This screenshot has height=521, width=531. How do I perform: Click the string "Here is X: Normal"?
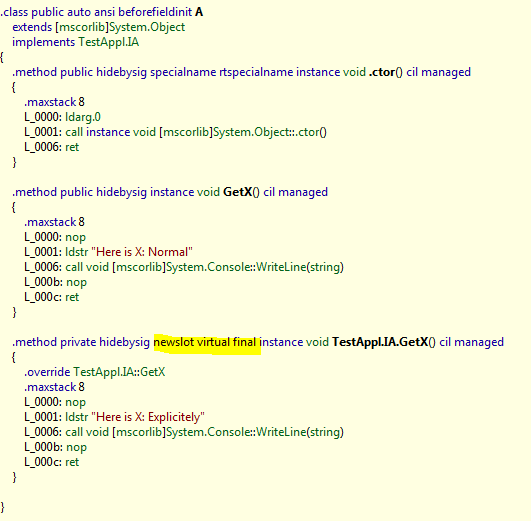pyautogui.click(x=142, y=252)
